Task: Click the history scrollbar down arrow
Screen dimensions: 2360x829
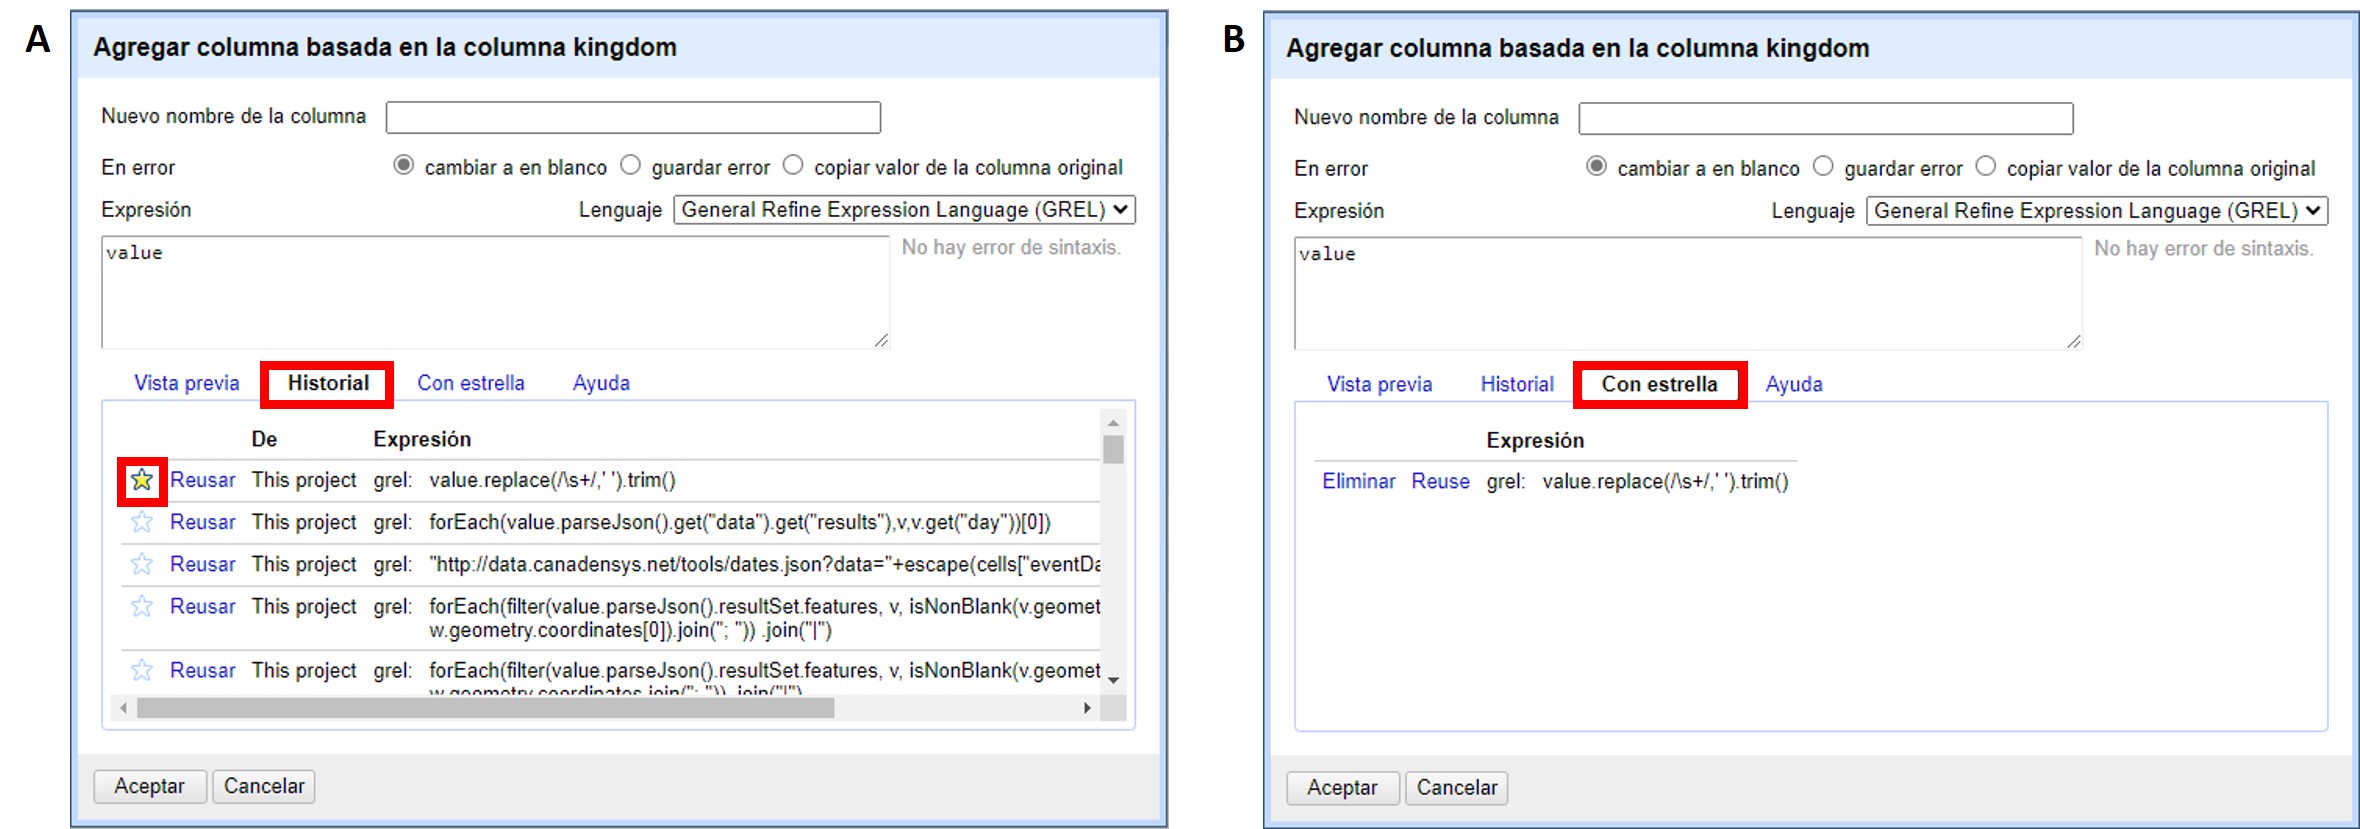Action: (1113, 680)
